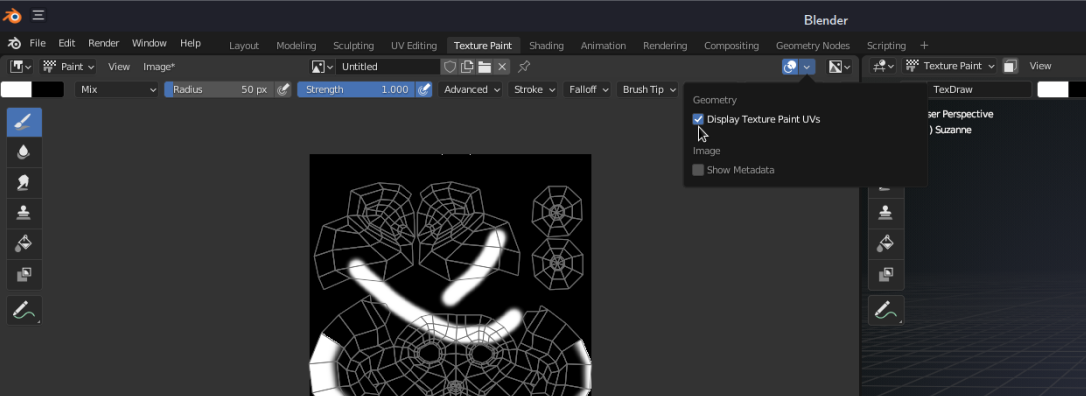
Task: Uncheck Display Texture Paint UVs
Action: point(698,119)
